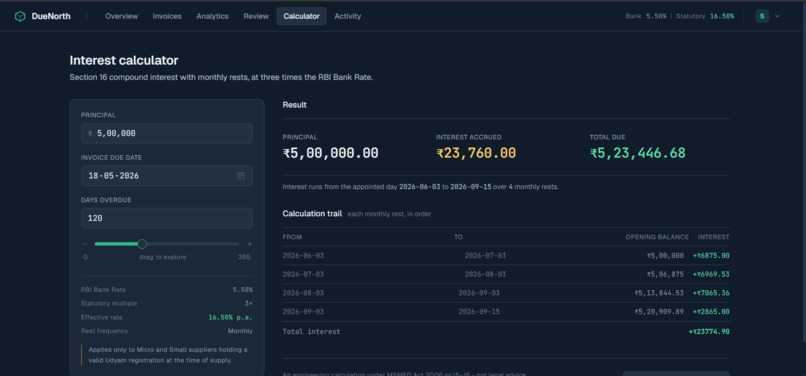Click the Principal input field
Screen dimensions: 806x376
[167, 133]
